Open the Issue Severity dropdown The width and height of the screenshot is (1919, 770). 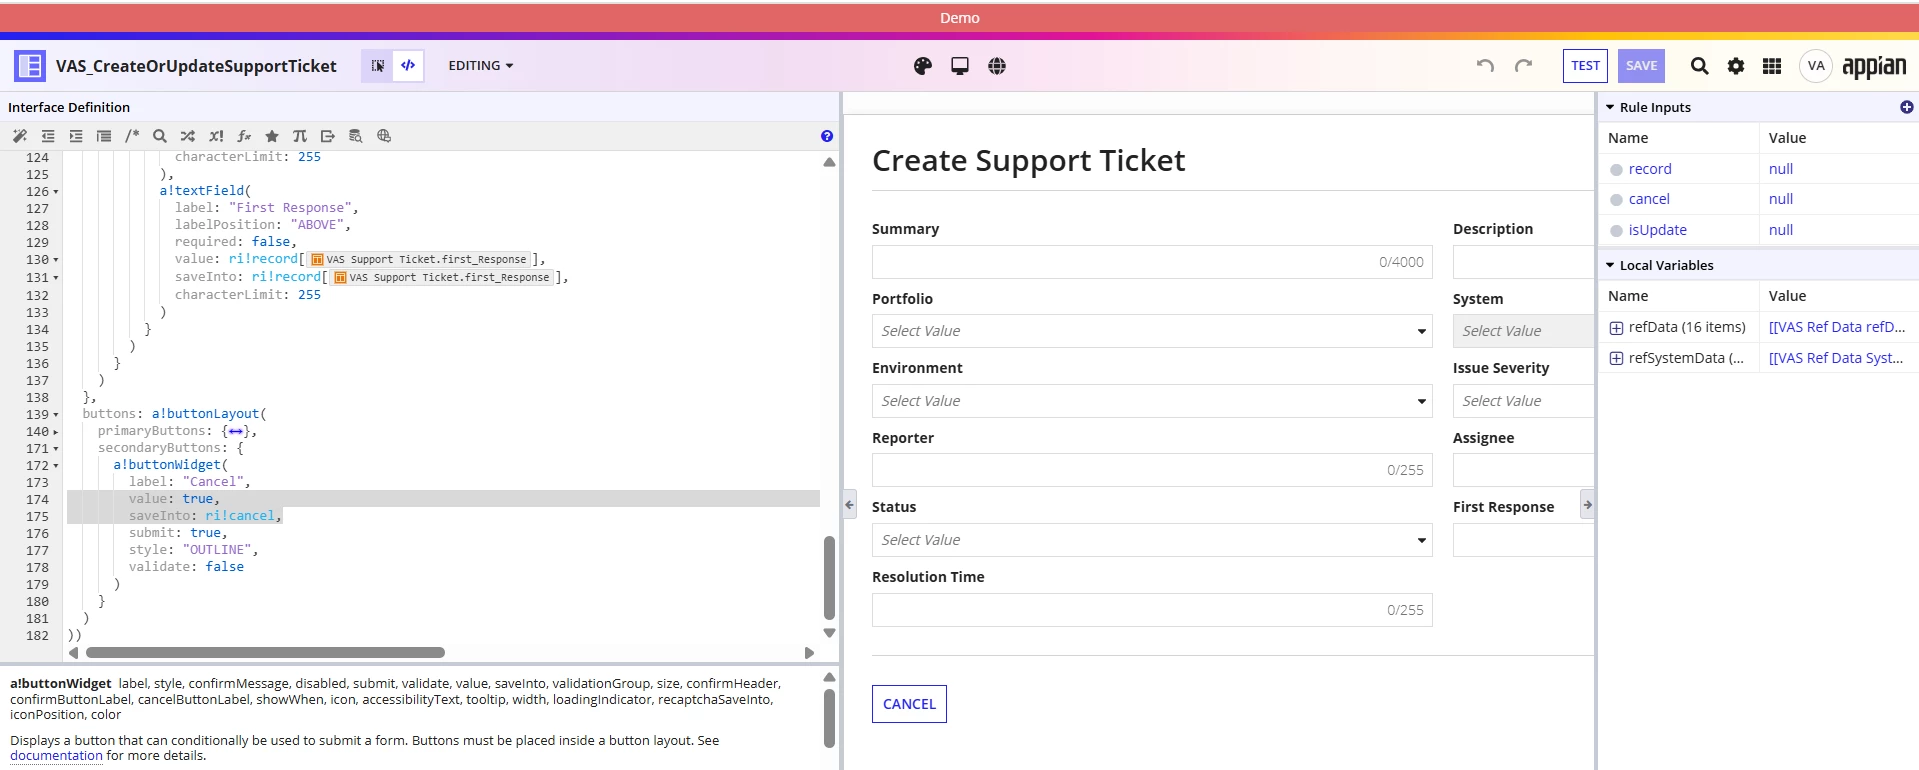click(1523, 401)
